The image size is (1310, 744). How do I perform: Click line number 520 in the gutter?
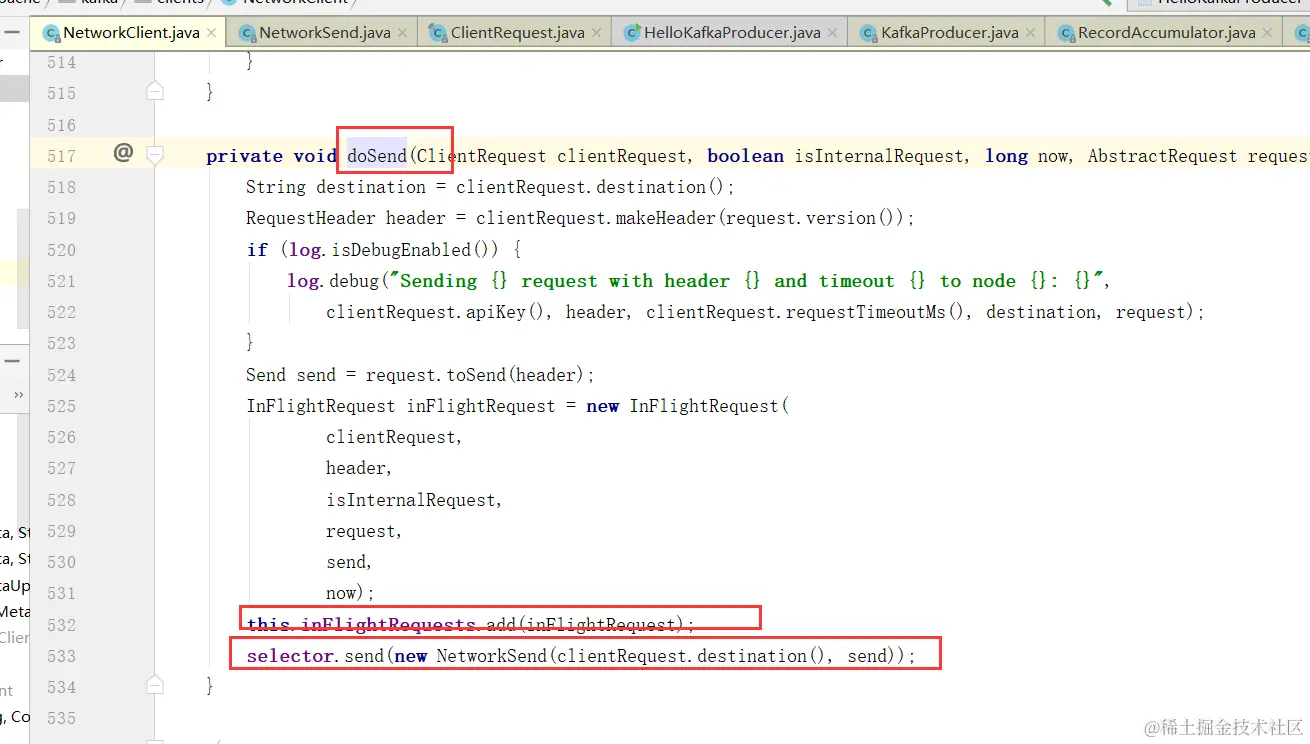[61, 250]
